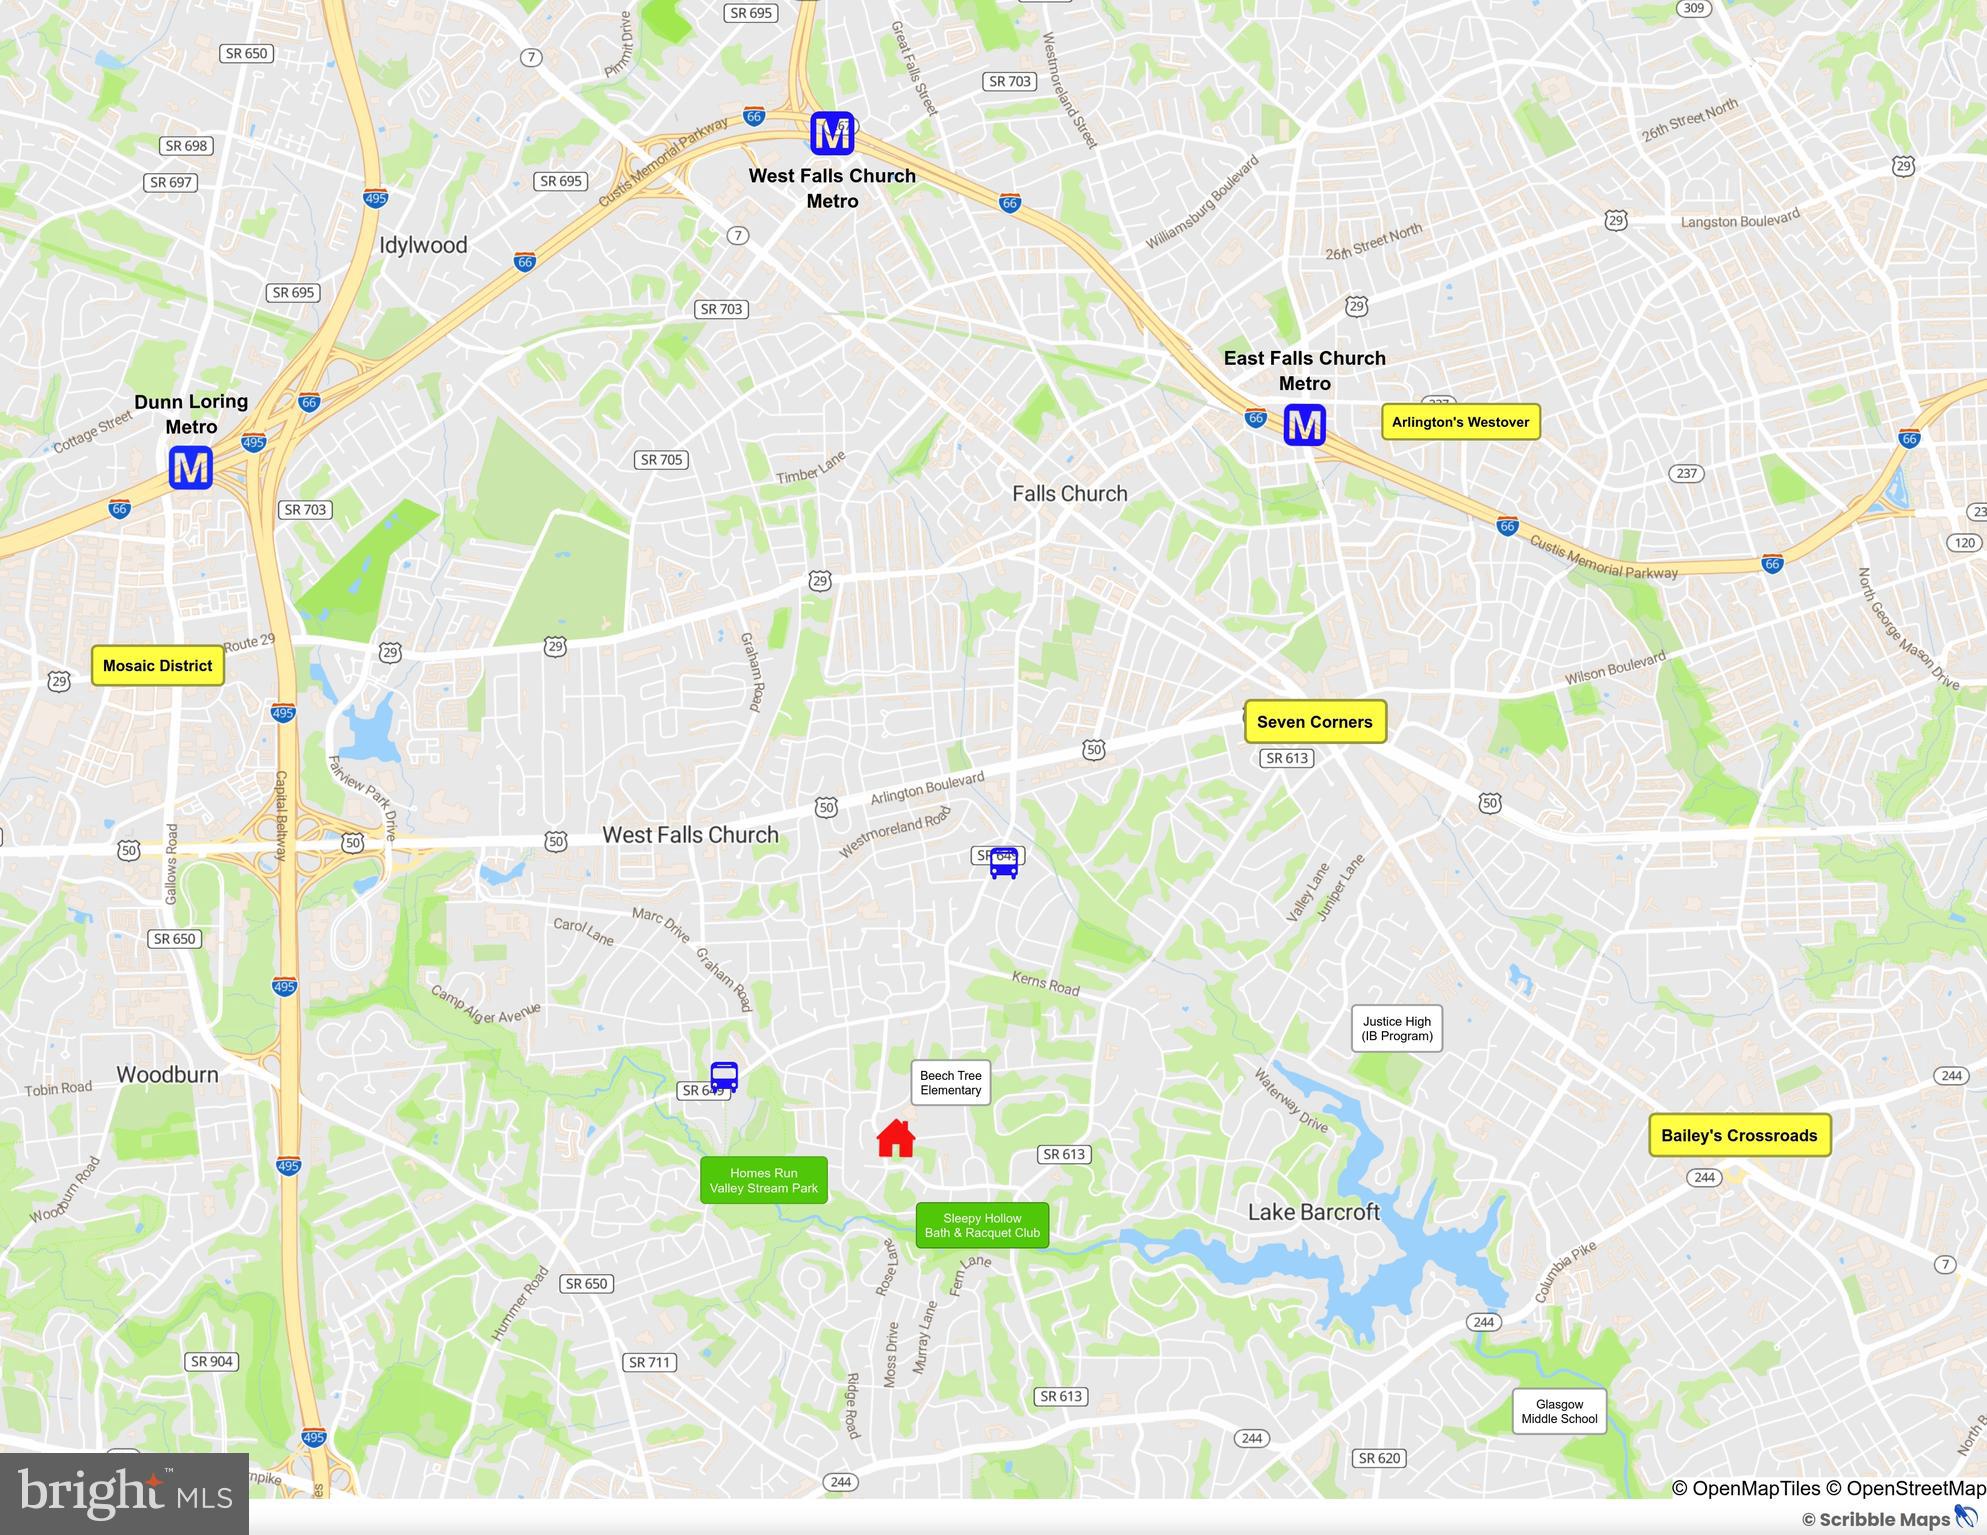The image size is (1987, 1535).
Task: Click the bus icon near Graham Road
Action: click(x=724, y=1077)
